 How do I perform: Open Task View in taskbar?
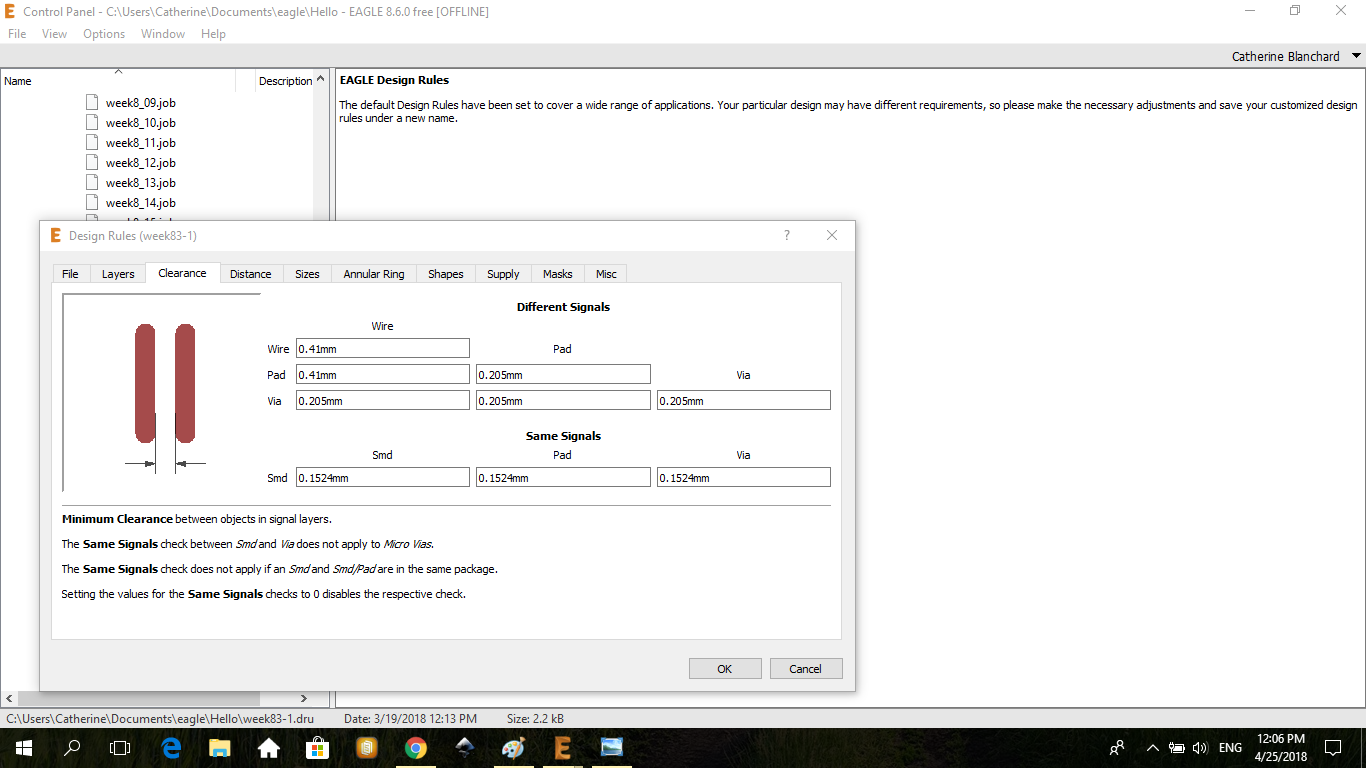click(x=120, y=748)
